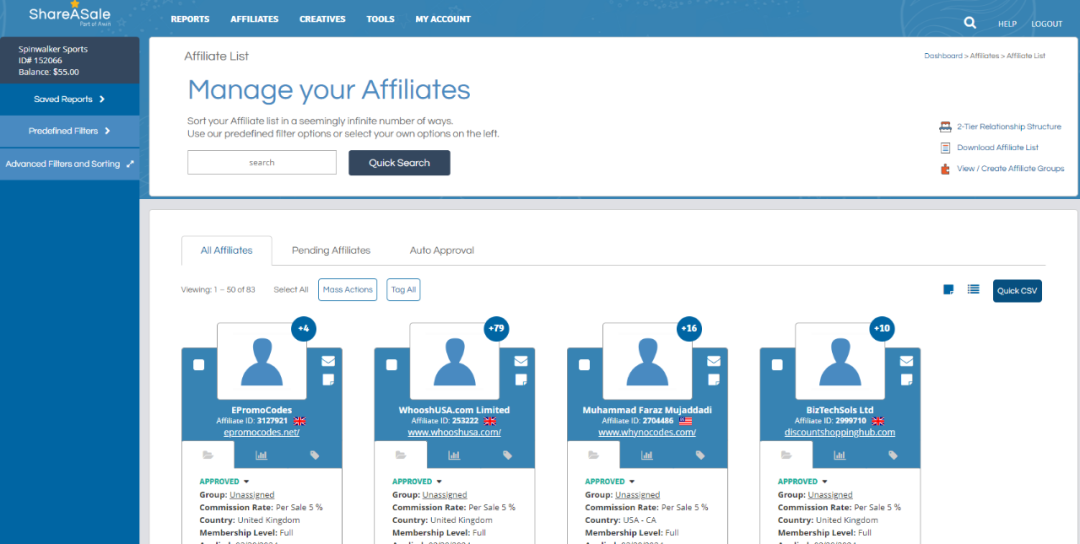
Task: Focus the affiliate search input field
Action: point(262,163)
